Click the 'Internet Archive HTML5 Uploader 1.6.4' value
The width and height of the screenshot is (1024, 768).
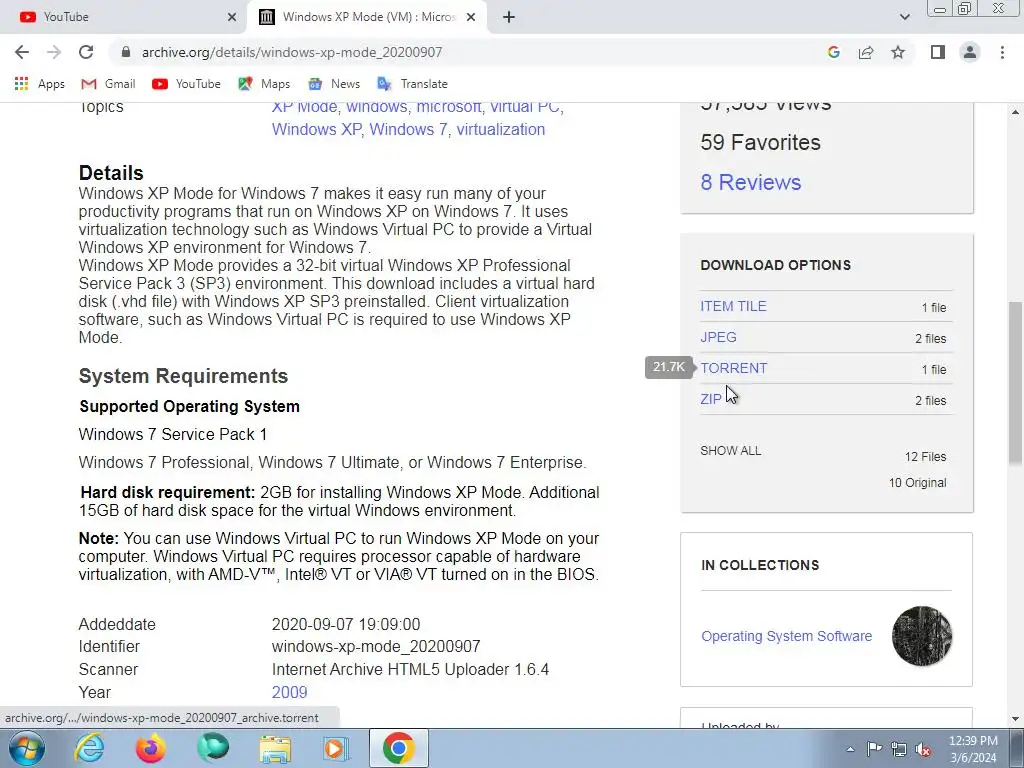(410, 669)
